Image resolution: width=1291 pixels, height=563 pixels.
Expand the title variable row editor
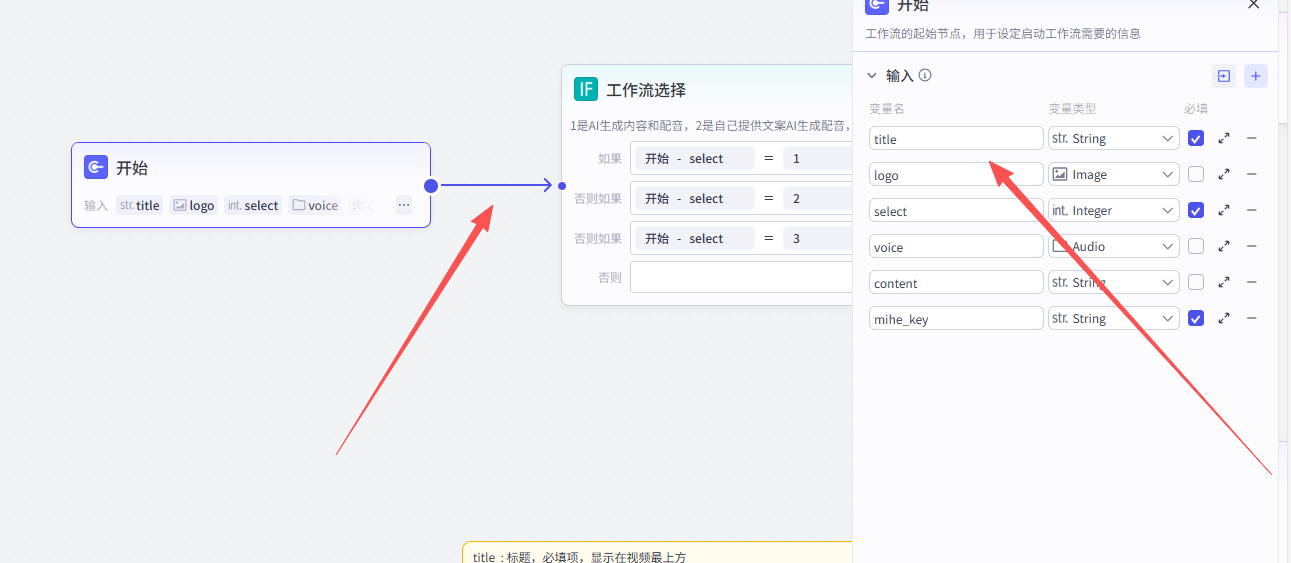click(x=1224, y=139)
